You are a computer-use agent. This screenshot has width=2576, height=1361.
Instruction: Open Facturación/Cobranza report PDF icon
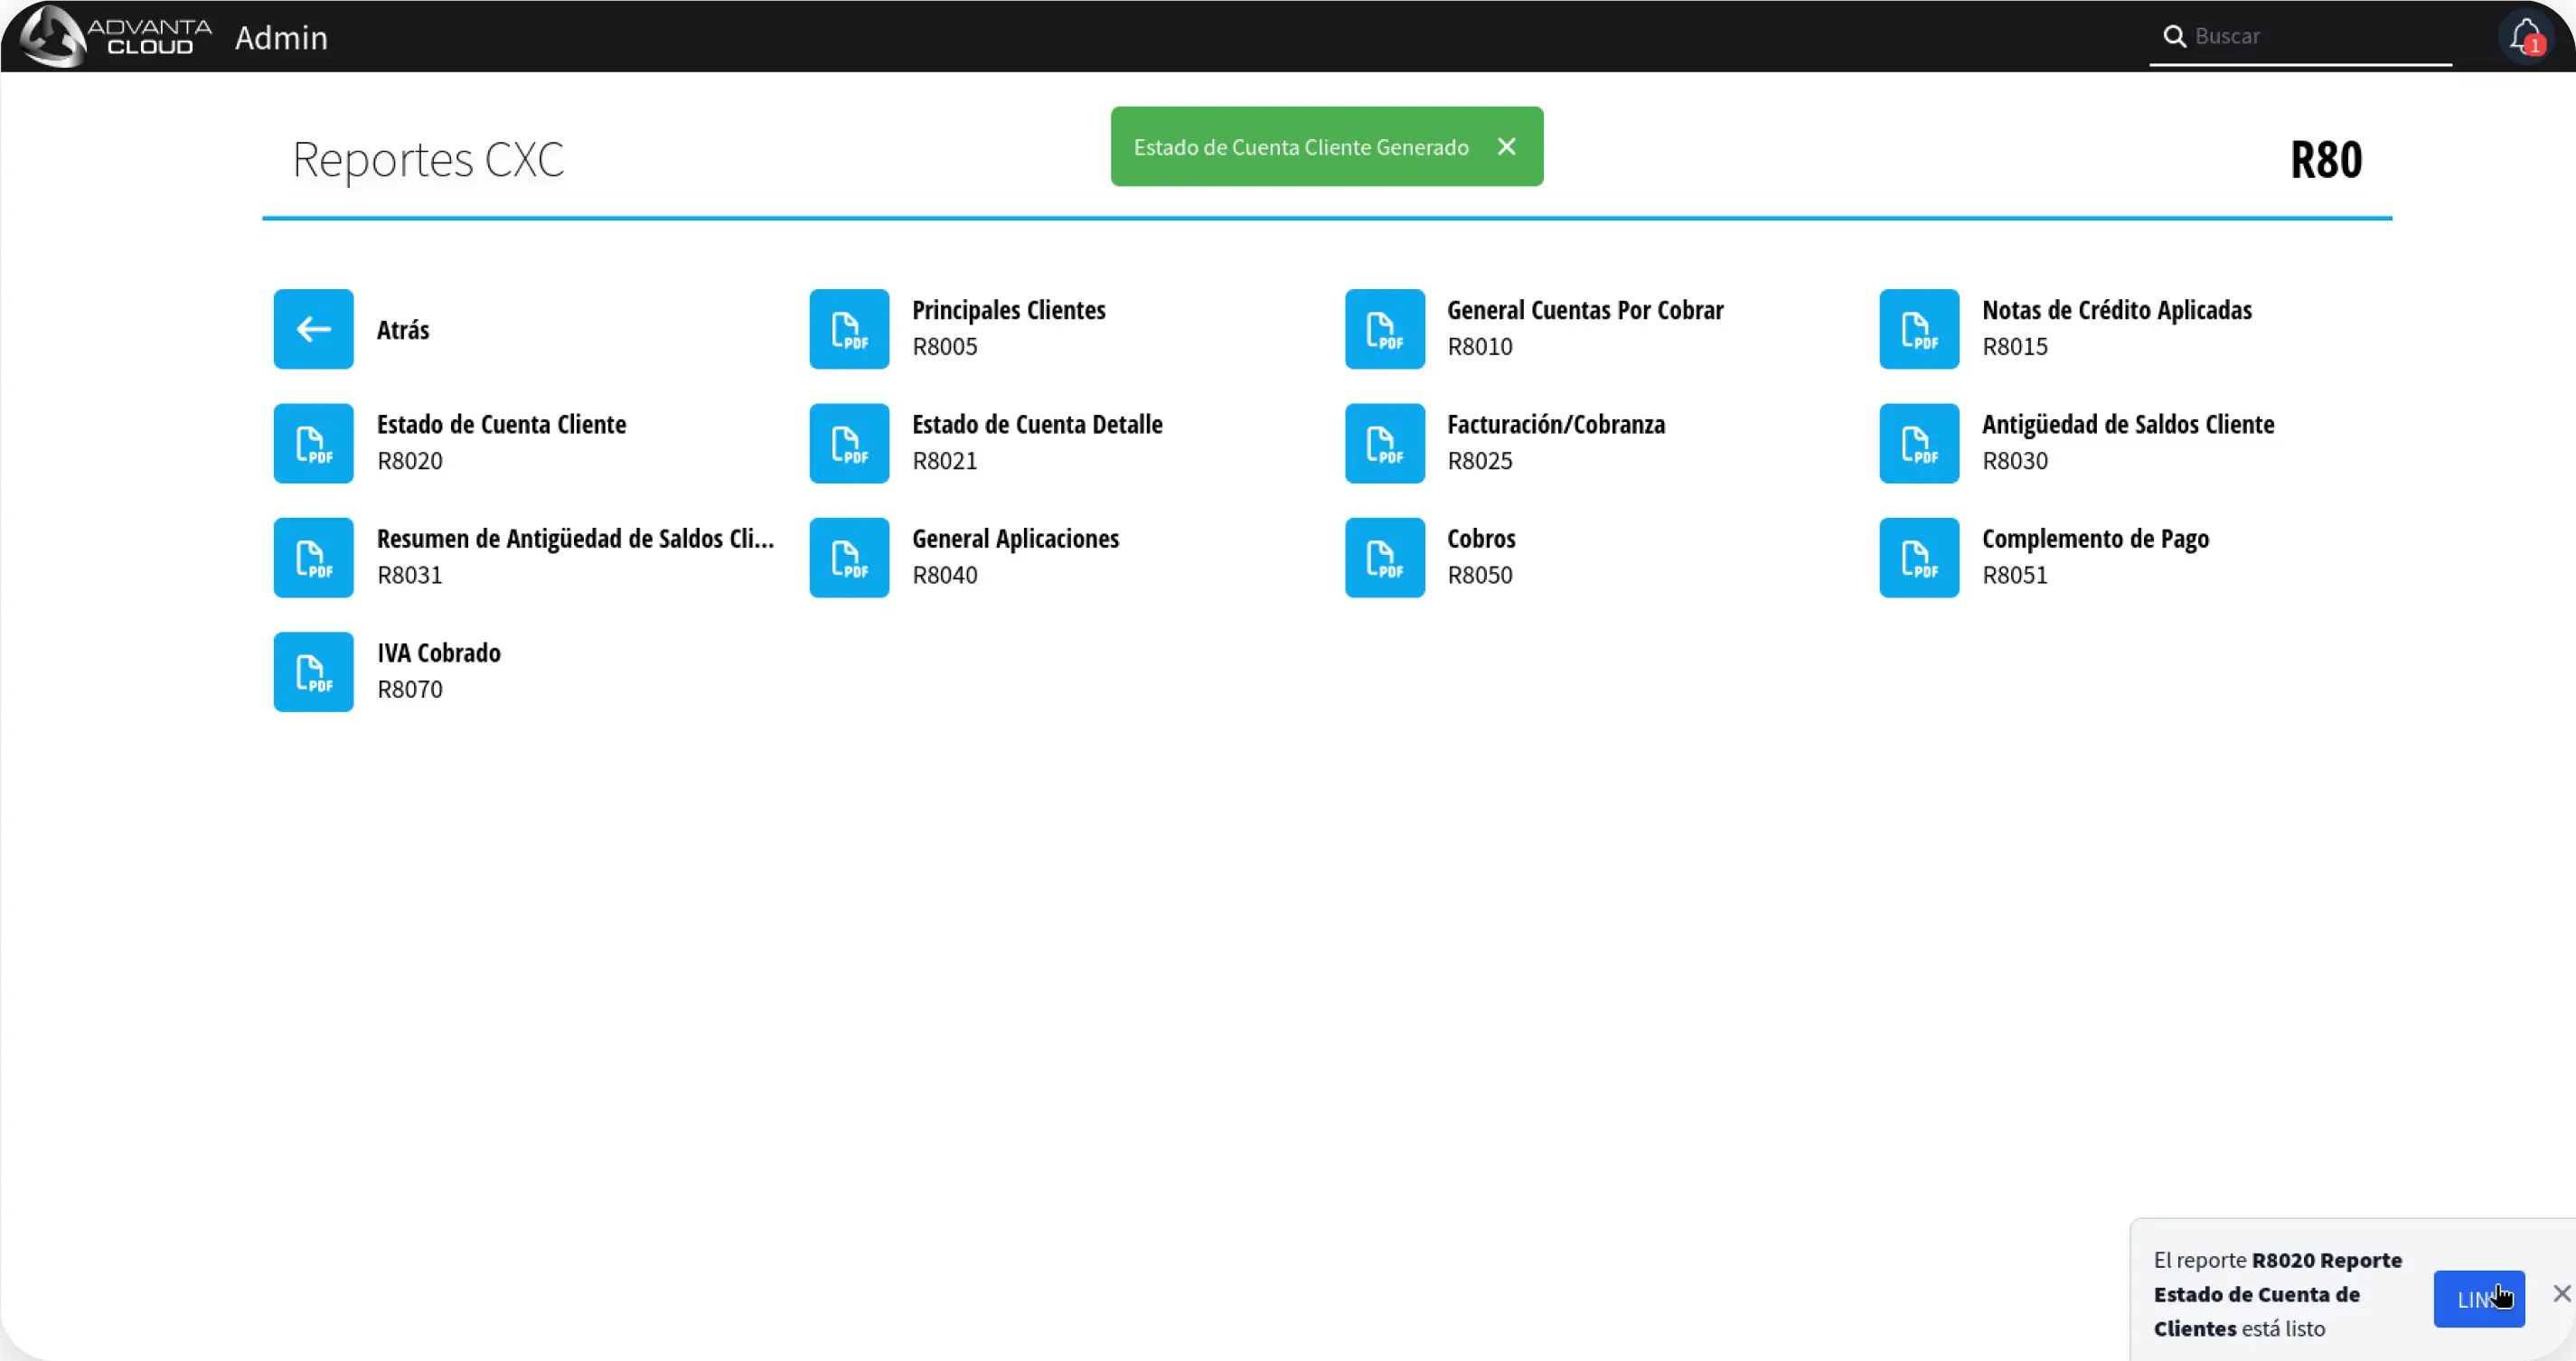pos(1384,443)
